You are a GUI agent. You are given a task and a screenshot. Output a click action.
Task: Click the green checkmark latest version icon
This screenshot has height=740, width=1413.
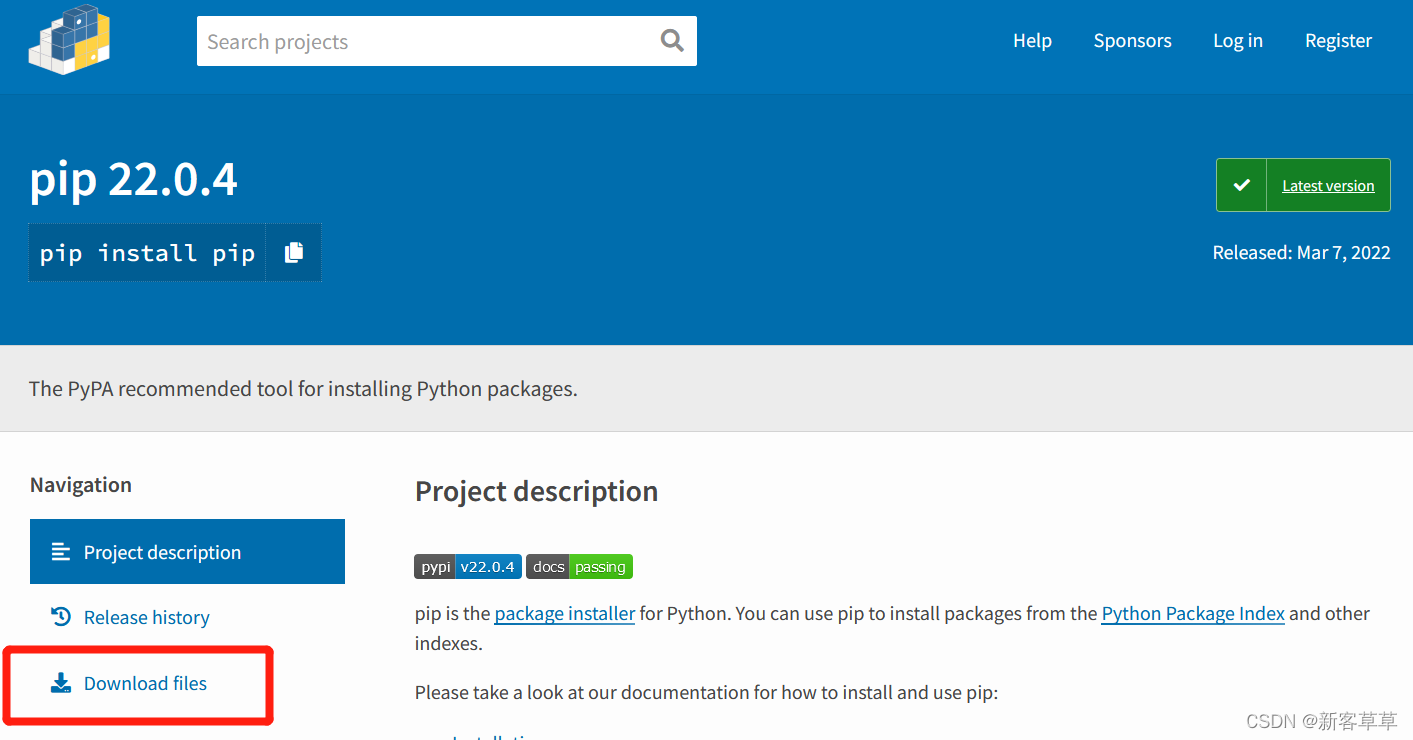click(1241, 185)
